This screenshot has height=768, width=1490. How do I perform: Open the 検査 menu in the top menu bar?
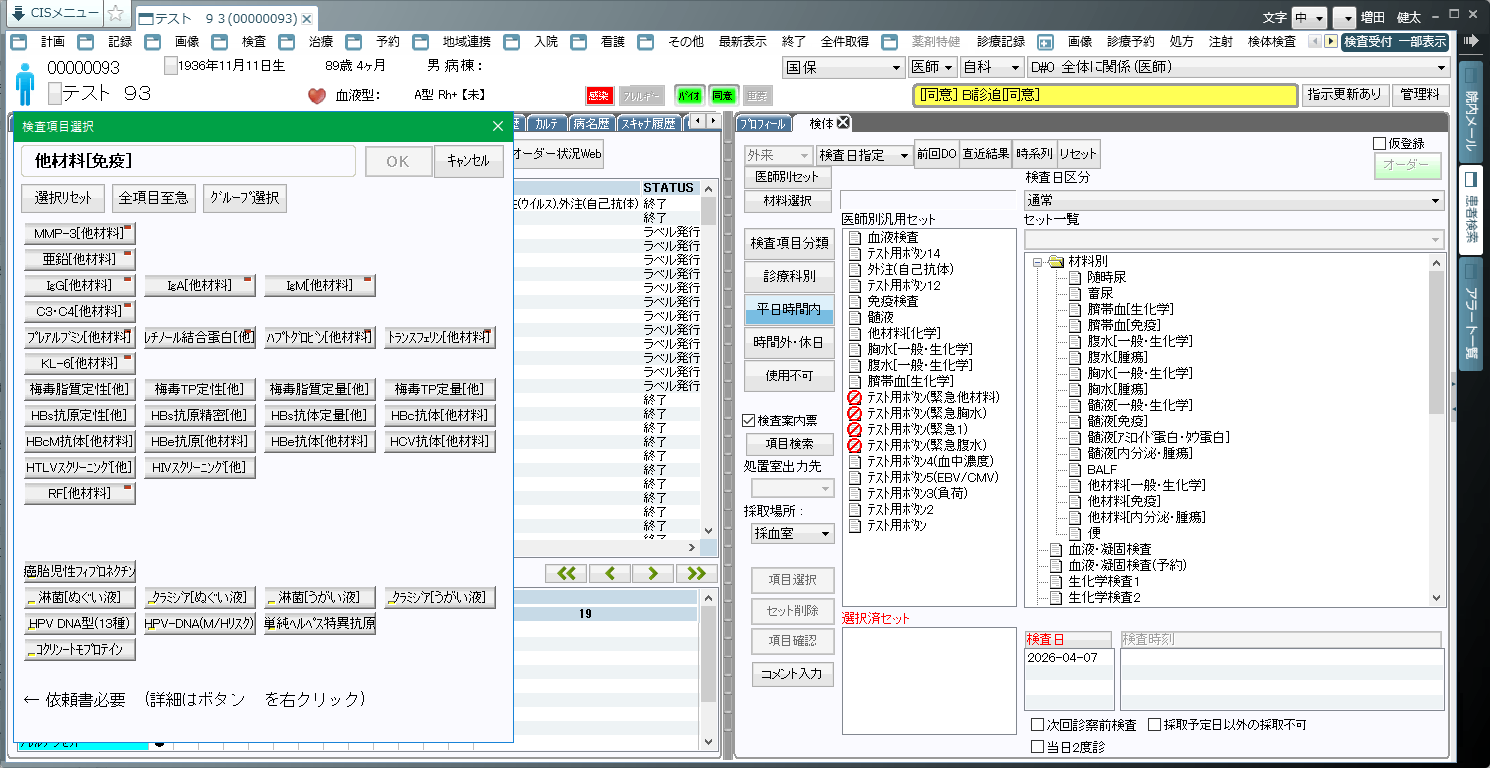pyautogui.click(x=254, y=42)
